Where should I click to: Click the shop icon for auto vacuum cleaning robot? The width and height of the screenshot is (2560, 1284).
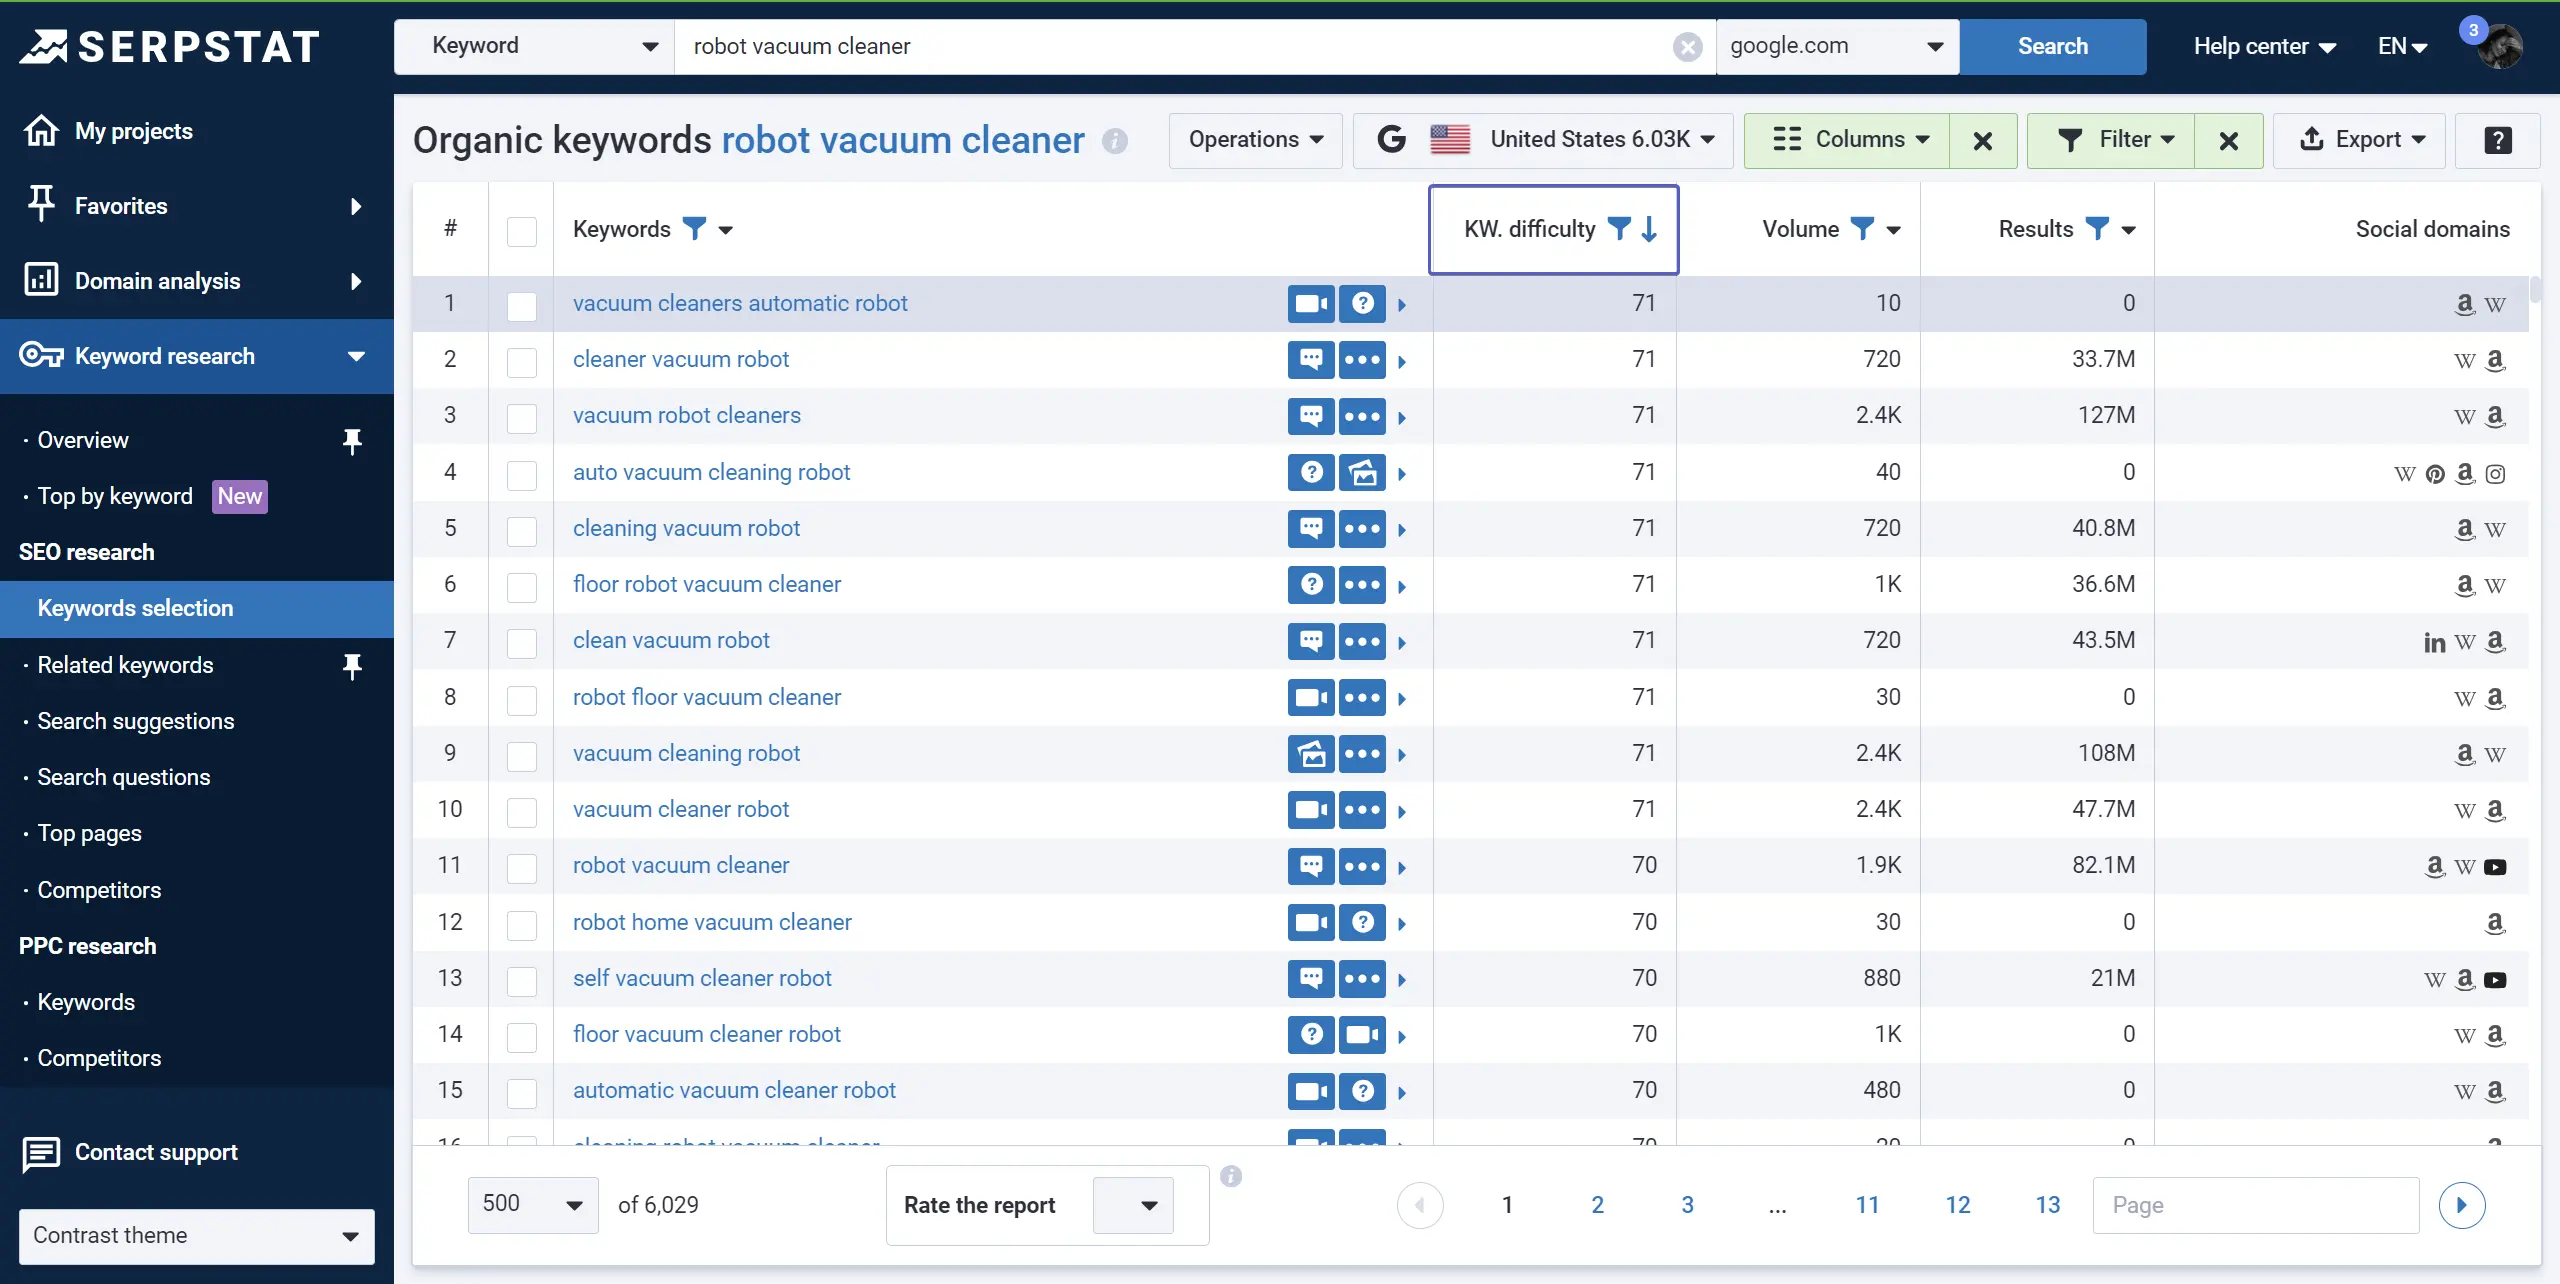pos(1362,472)
